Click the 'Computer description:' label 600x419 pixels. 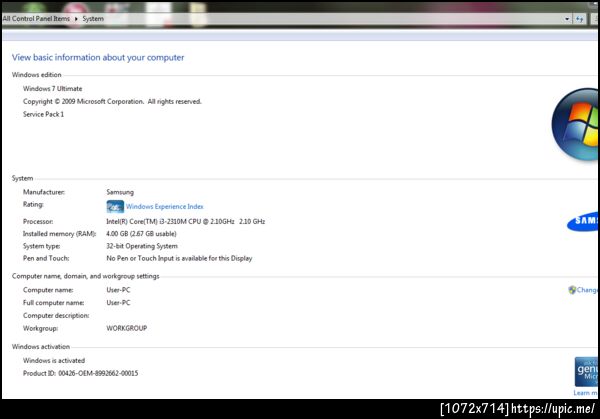pyautogui.click(x=56, y=315)
